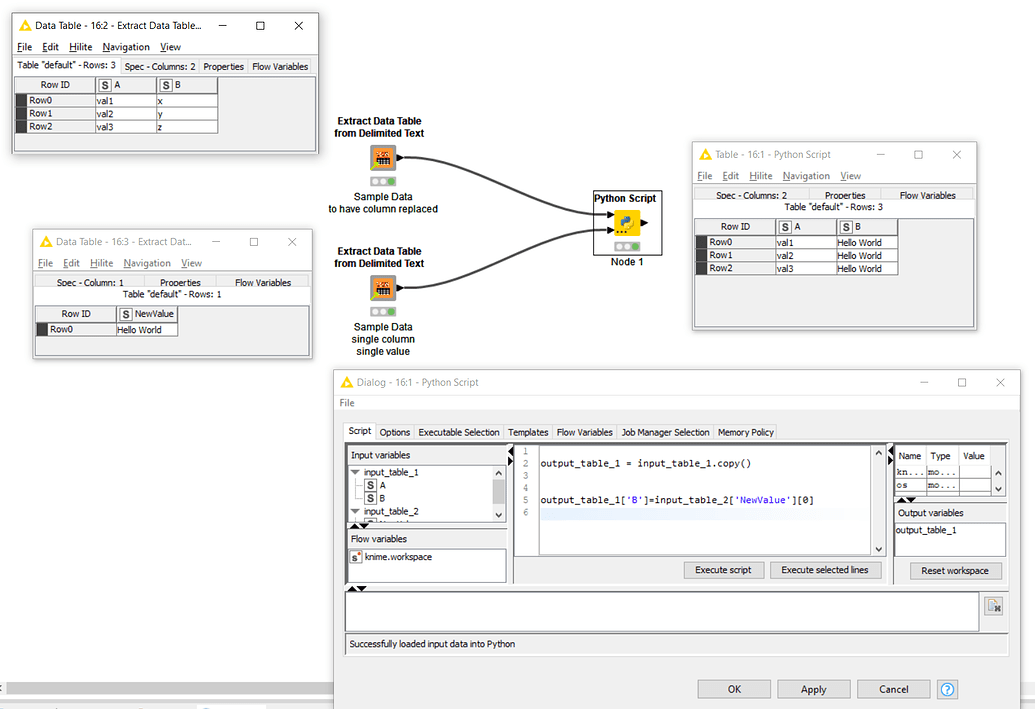Open the Python Script node labeled Node 1

coord(627,222)
